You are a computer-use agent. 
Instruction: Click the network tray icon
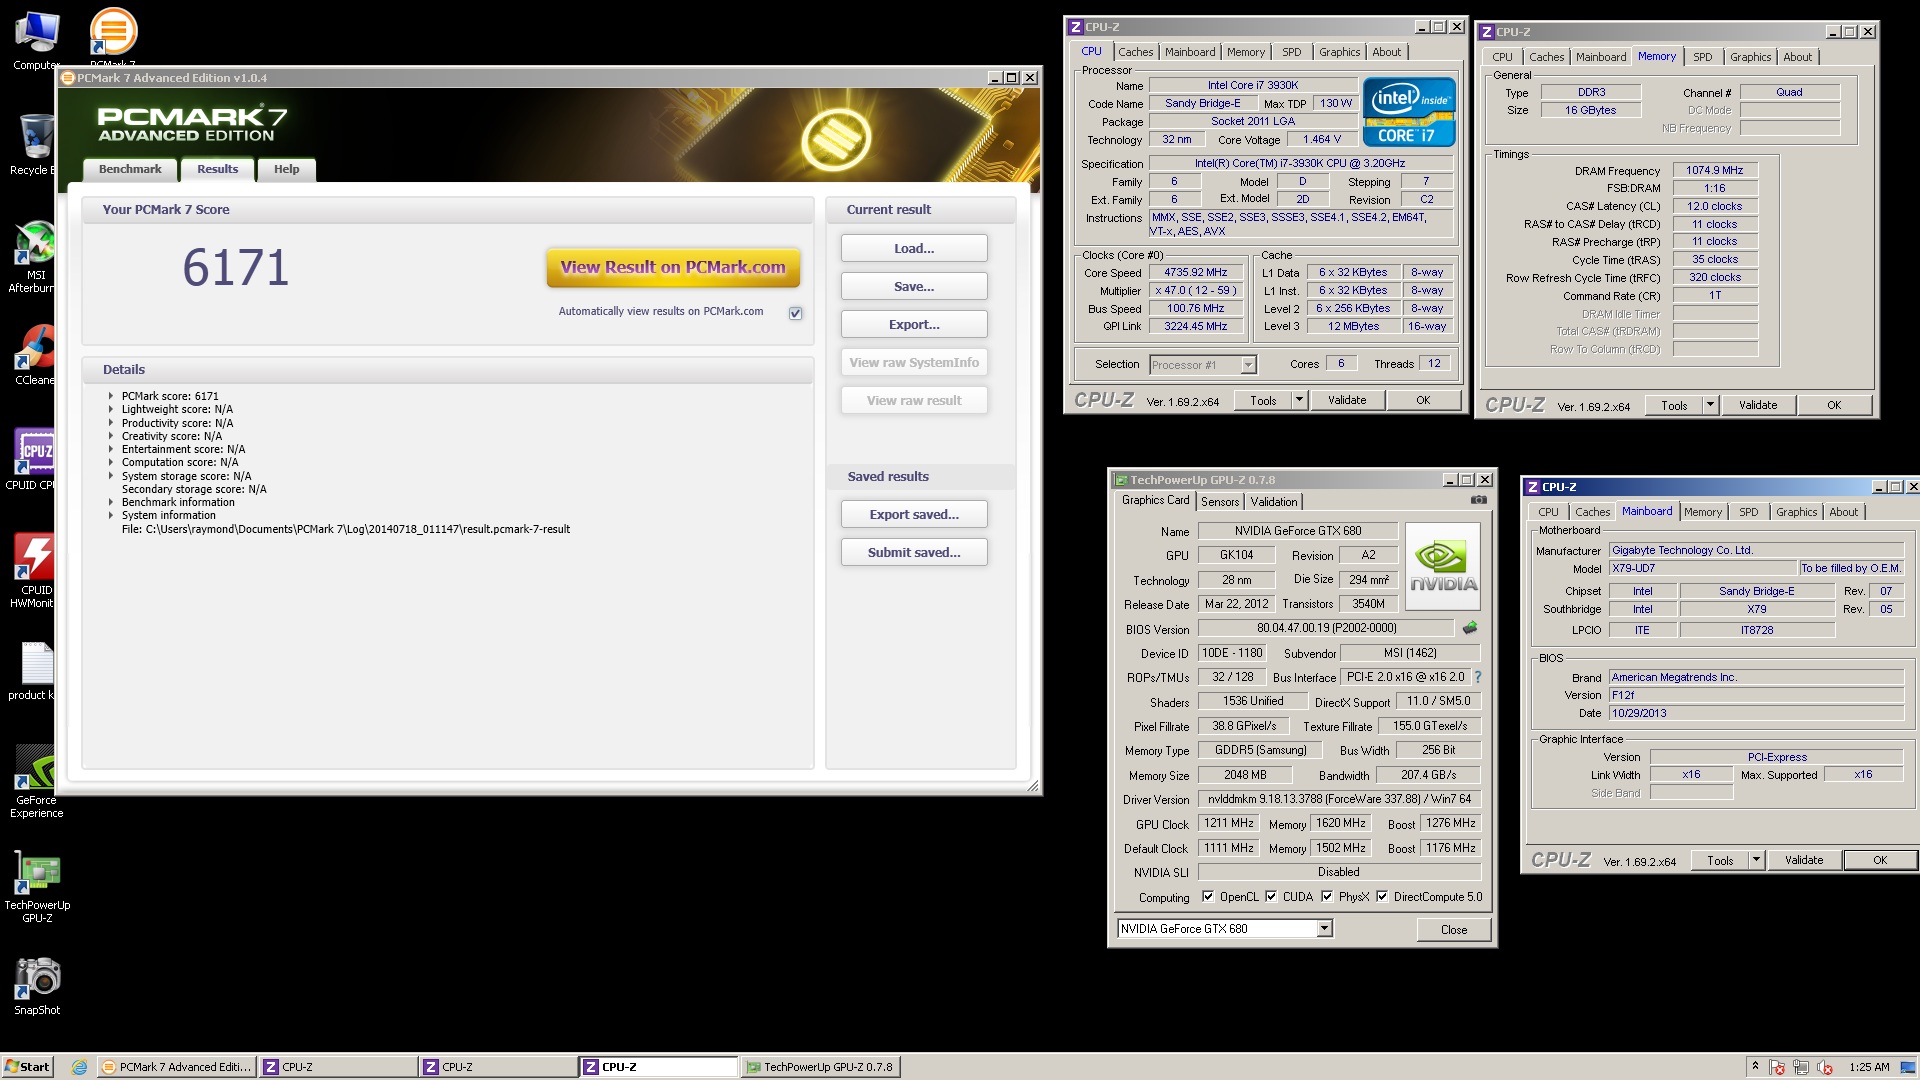click(x=1801, y=1067)
